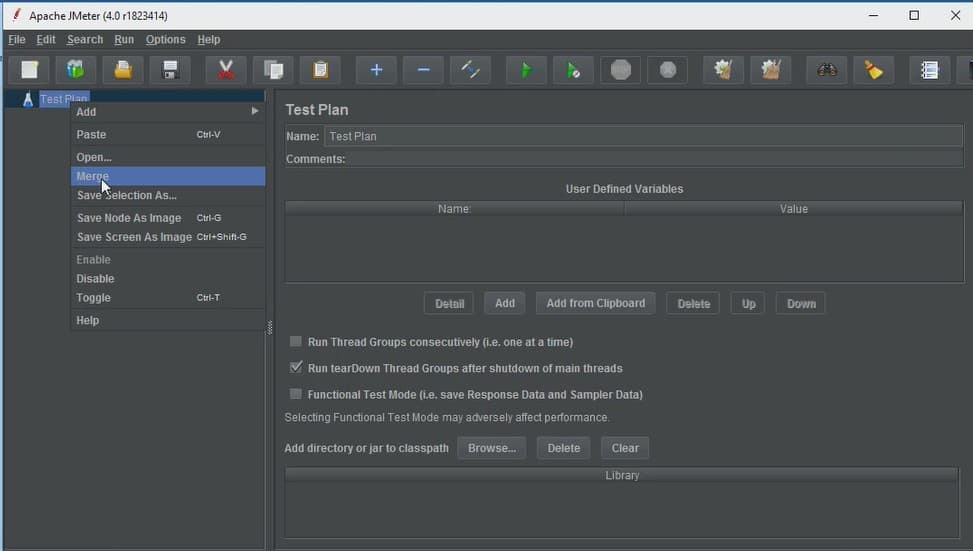Image resolution: width=973 pixels, height=551 pixels.
Task: Click the Comments input field
Action: point(655,159)
